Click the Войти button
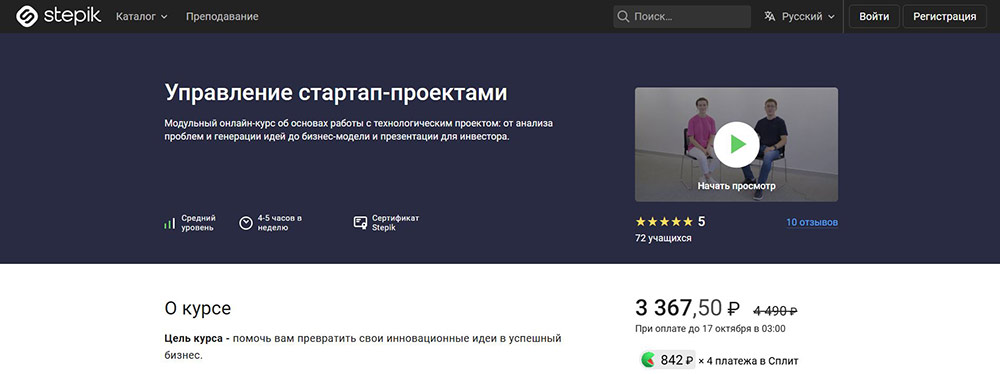The width and height of the screenshot is (1000, 374). [874, 17]
